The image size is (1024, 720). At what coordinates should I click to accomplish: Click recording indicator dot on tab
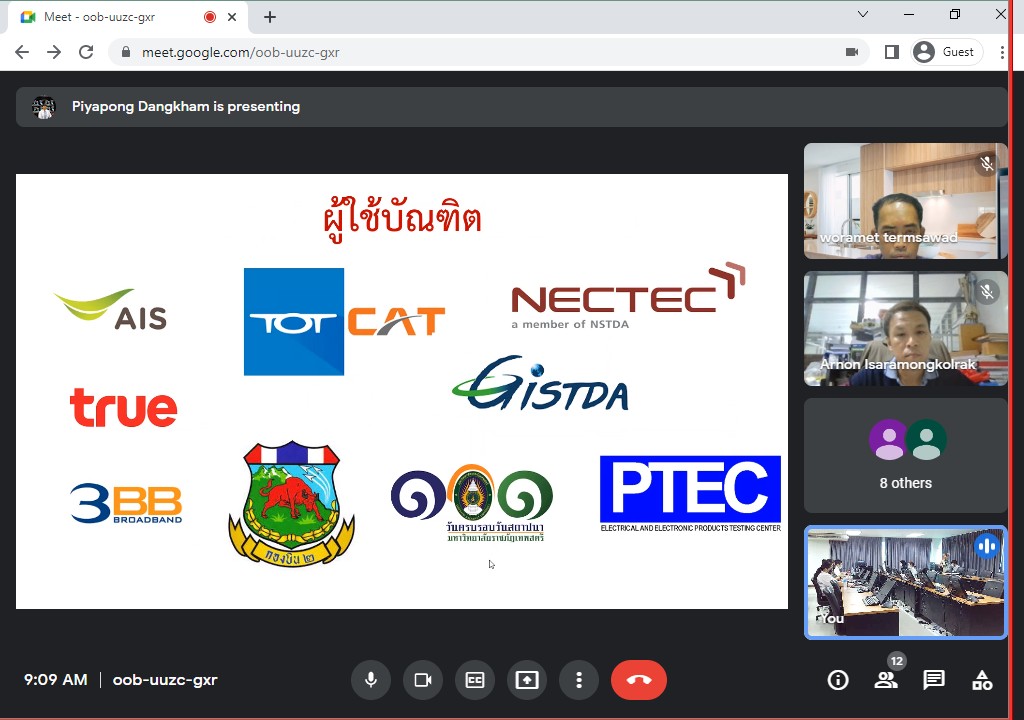[210, 17]
